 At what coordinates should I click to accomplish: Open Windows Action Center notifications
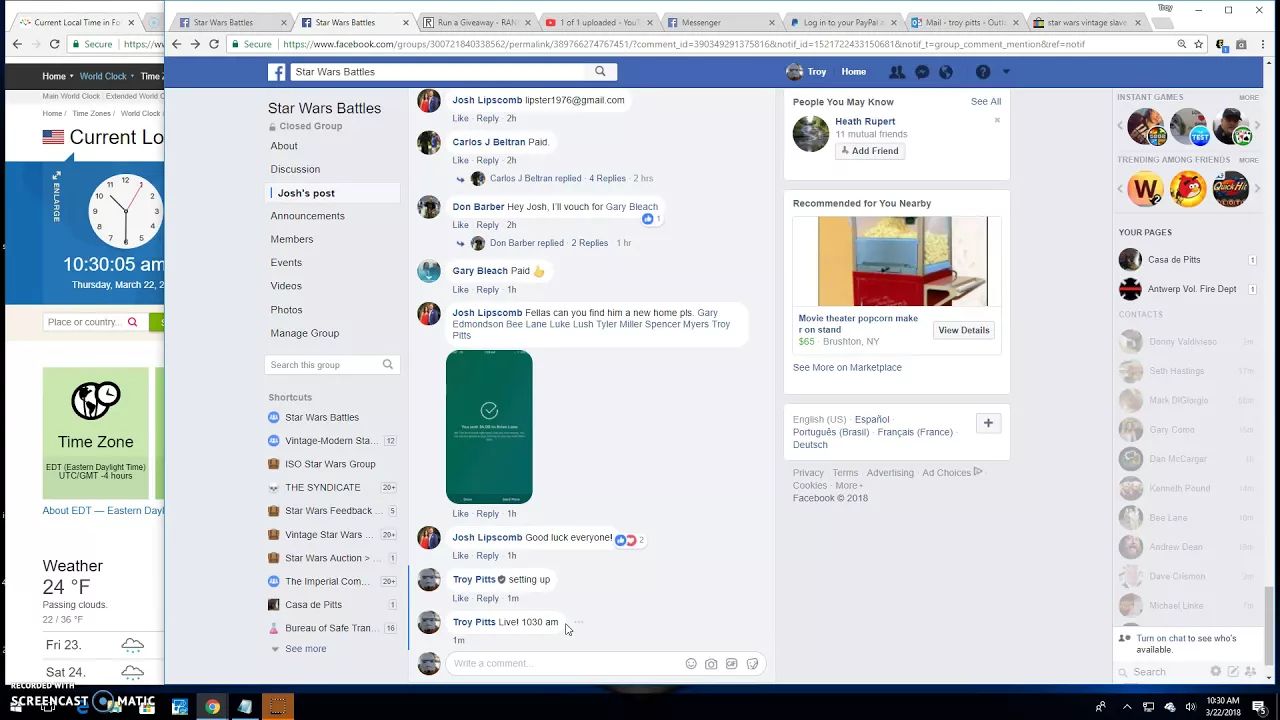[x=1261, y=707]
